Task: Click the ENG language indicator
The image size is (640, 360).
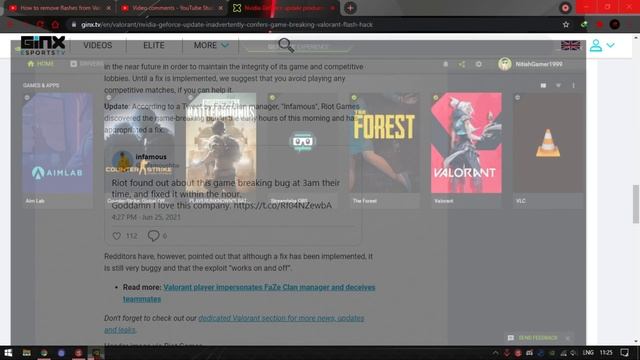Action: (x=588, y=353)
